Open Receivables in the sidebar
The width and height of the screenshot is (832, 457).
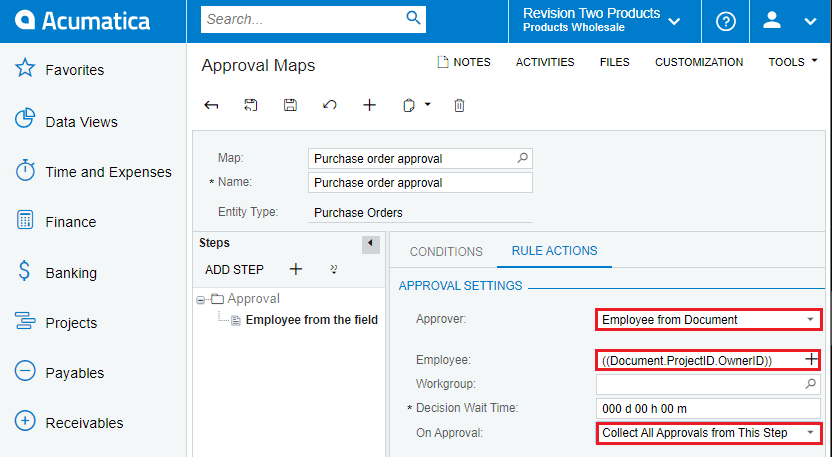click(84, 423)
